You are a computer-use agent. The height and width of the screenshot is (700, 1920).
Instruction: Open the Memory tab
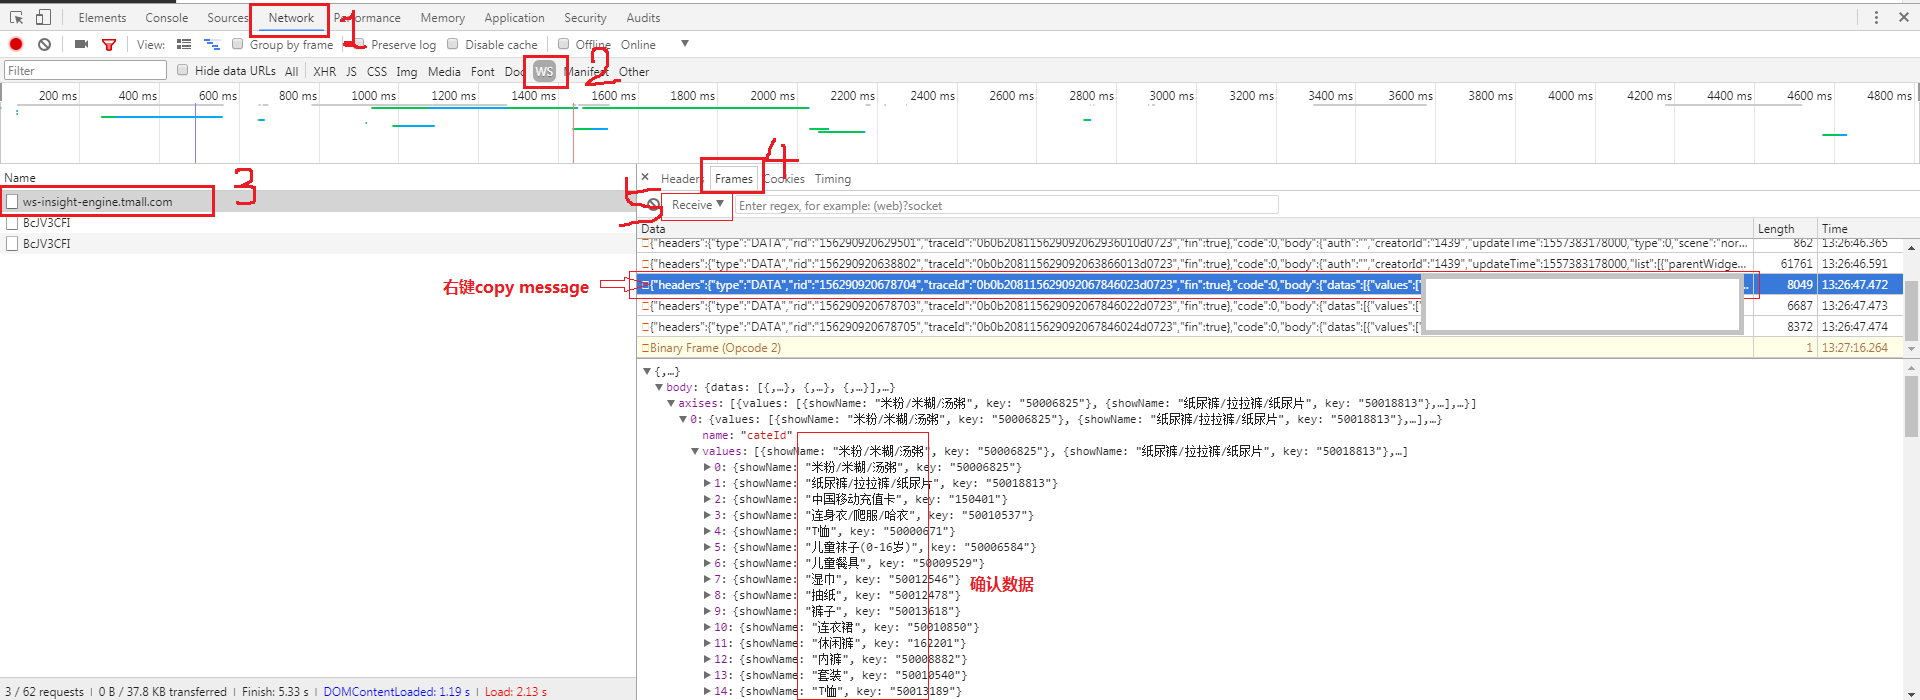442,17
